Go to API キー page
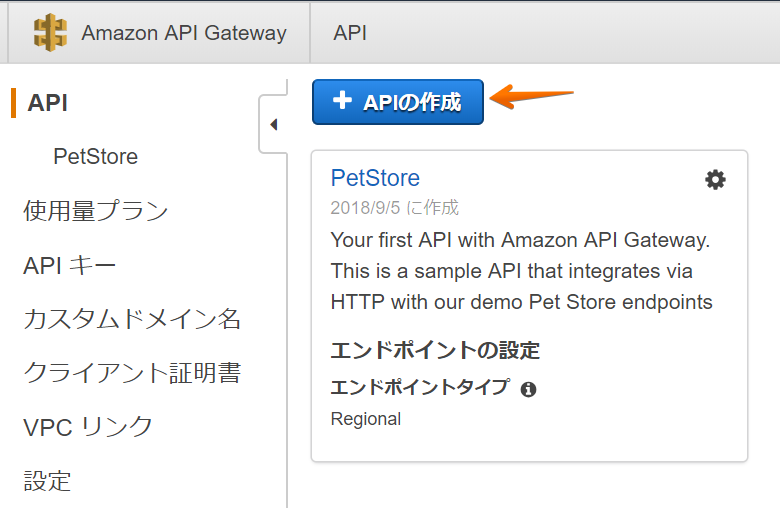Image resolution: width=780 pixels, height=508 pixels. (x=69, y=265)
